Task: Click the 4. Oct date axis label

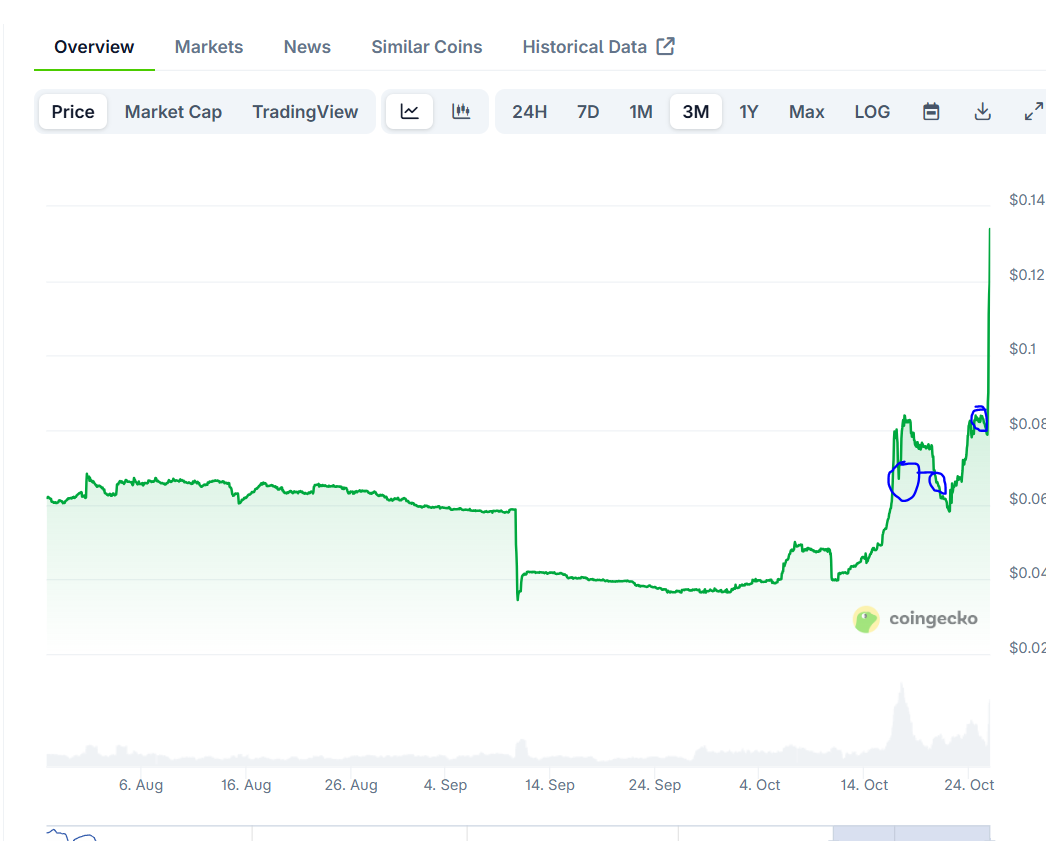Action: (759, 785)
